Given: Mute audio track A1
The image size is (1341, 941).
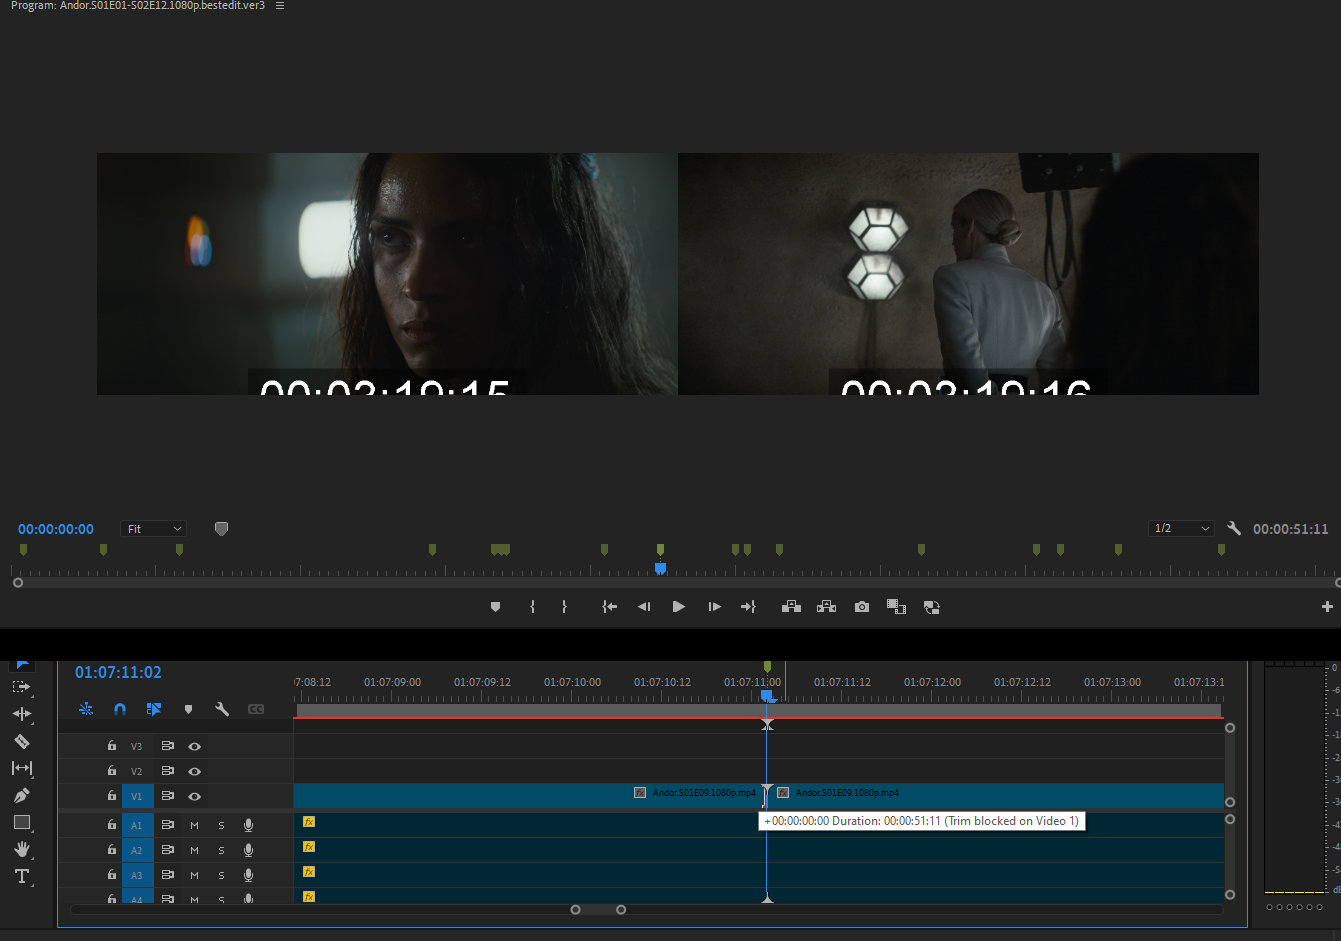Looking at the screenshot, I should point(194,825).
